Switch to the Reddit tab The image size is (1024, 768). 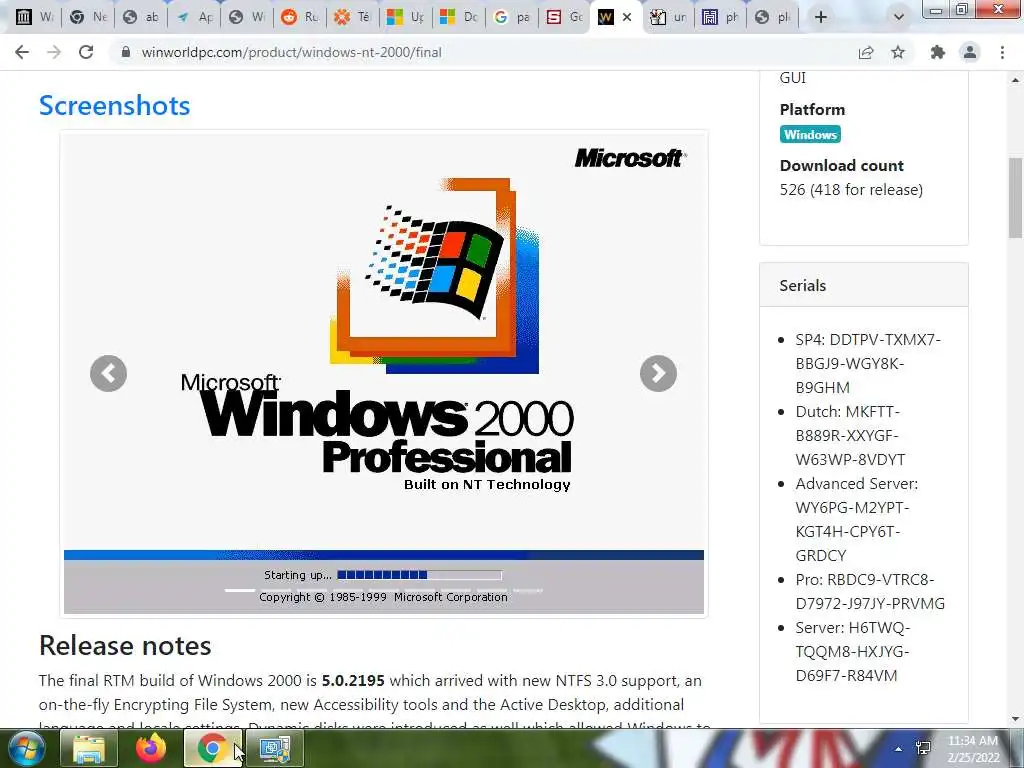300,17
